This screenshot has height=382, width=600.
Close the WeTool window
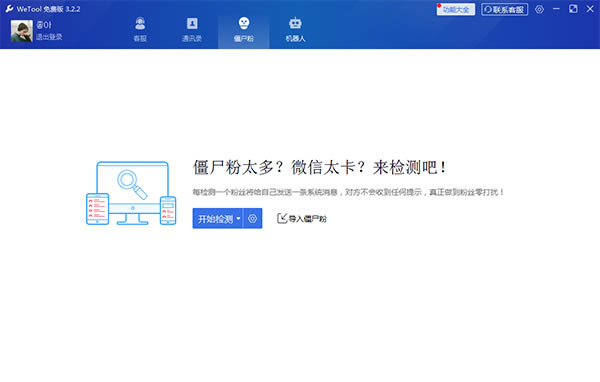(x=590, y=9)
